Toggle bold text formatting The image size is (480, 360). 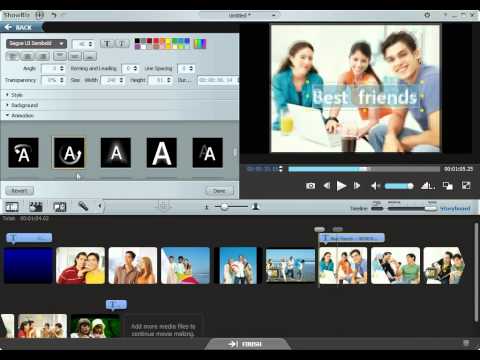point(107,44)
